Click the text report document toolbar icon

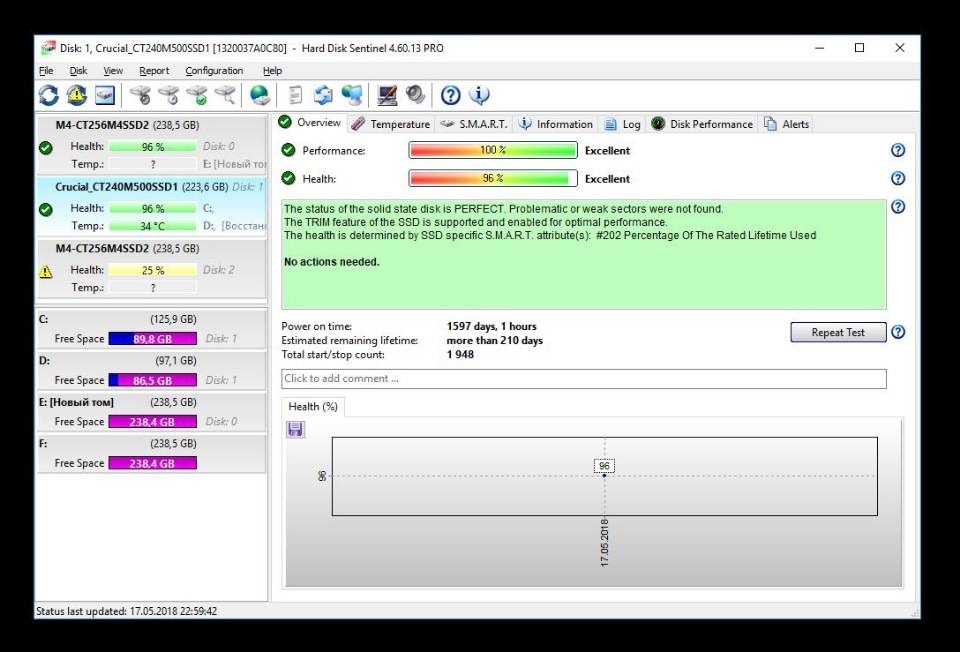[295, 96]
